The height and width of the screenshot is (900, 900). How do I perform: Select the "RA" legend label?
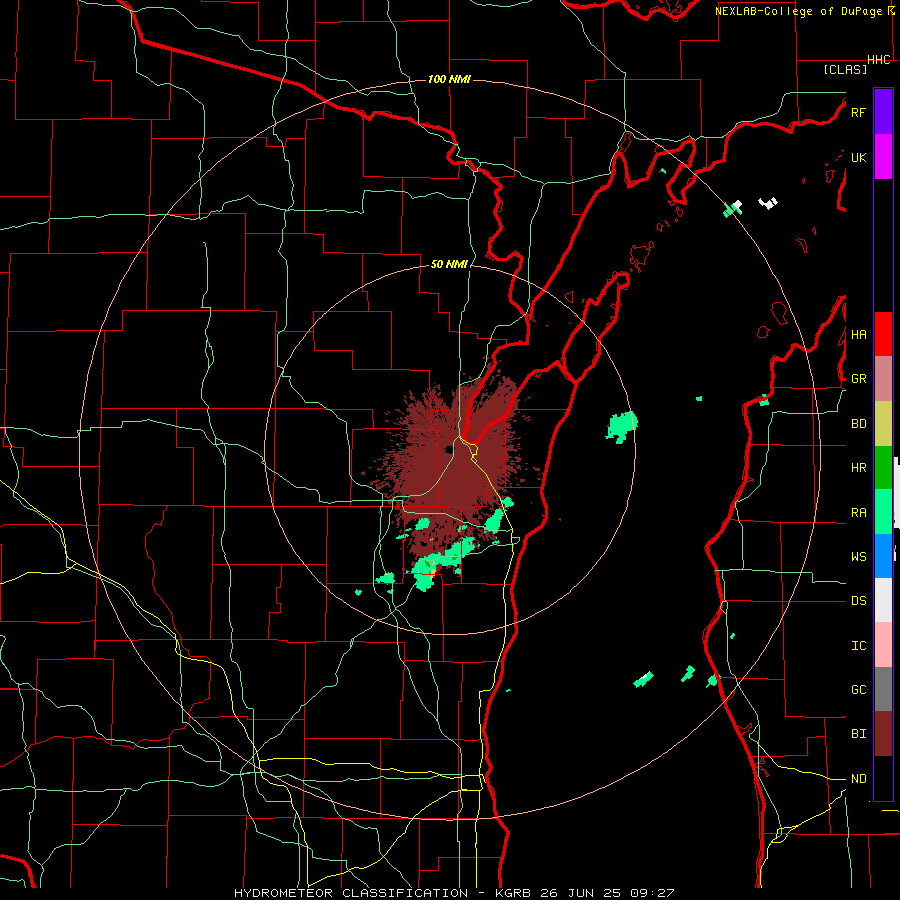pyautogui.click(x=858, y=513)
